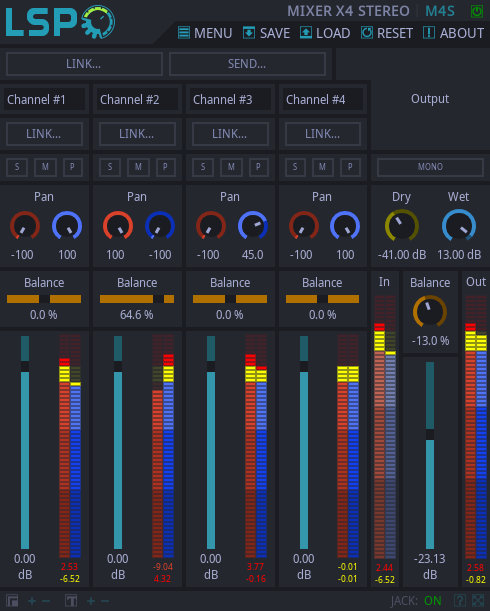The image size is (490, 611).
Task: Click Channel #1 red left pan knob
Action: coord(25,226)
